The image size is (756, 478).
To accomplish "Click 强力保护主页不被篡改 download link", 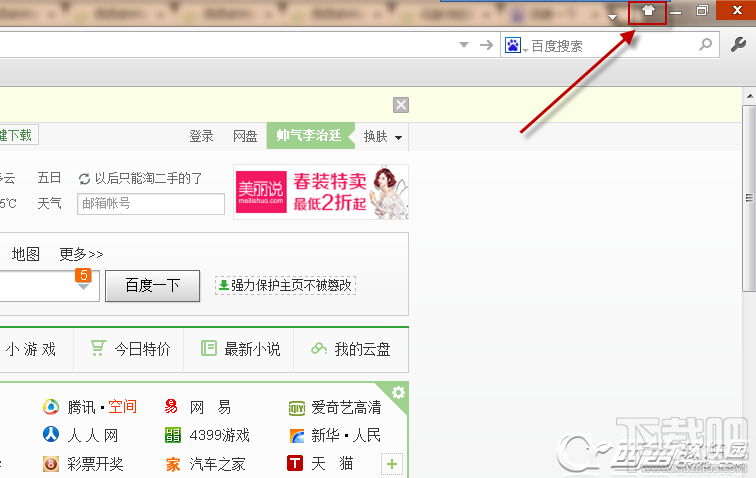I will 285,286.
